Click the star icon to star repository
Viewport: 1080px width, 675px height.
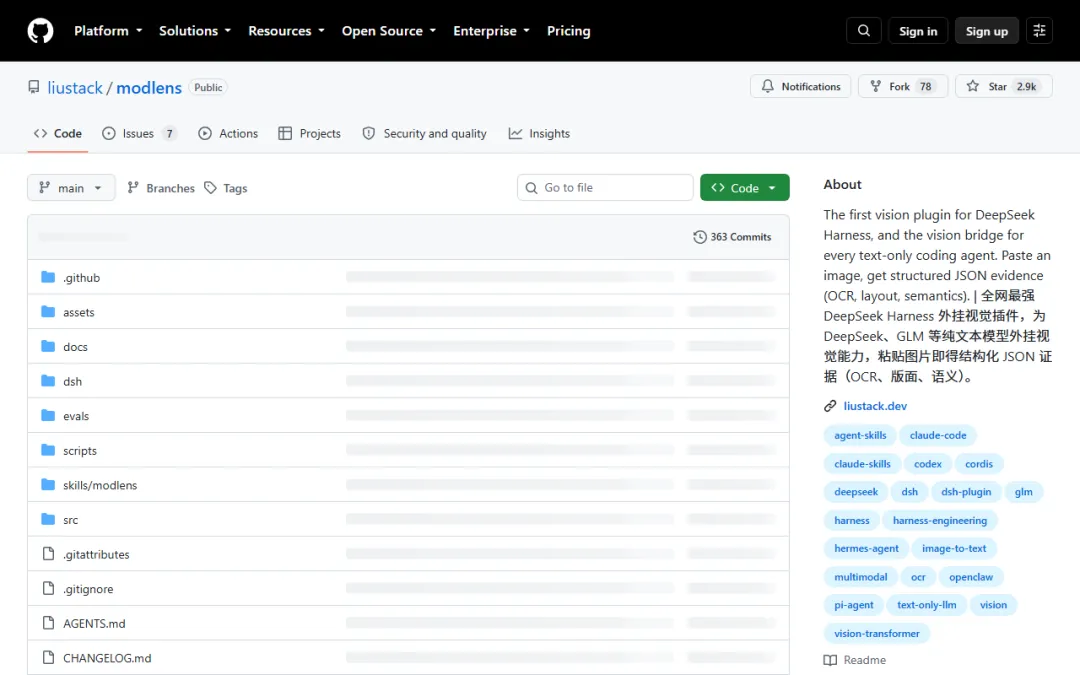[x=973, y=86]
